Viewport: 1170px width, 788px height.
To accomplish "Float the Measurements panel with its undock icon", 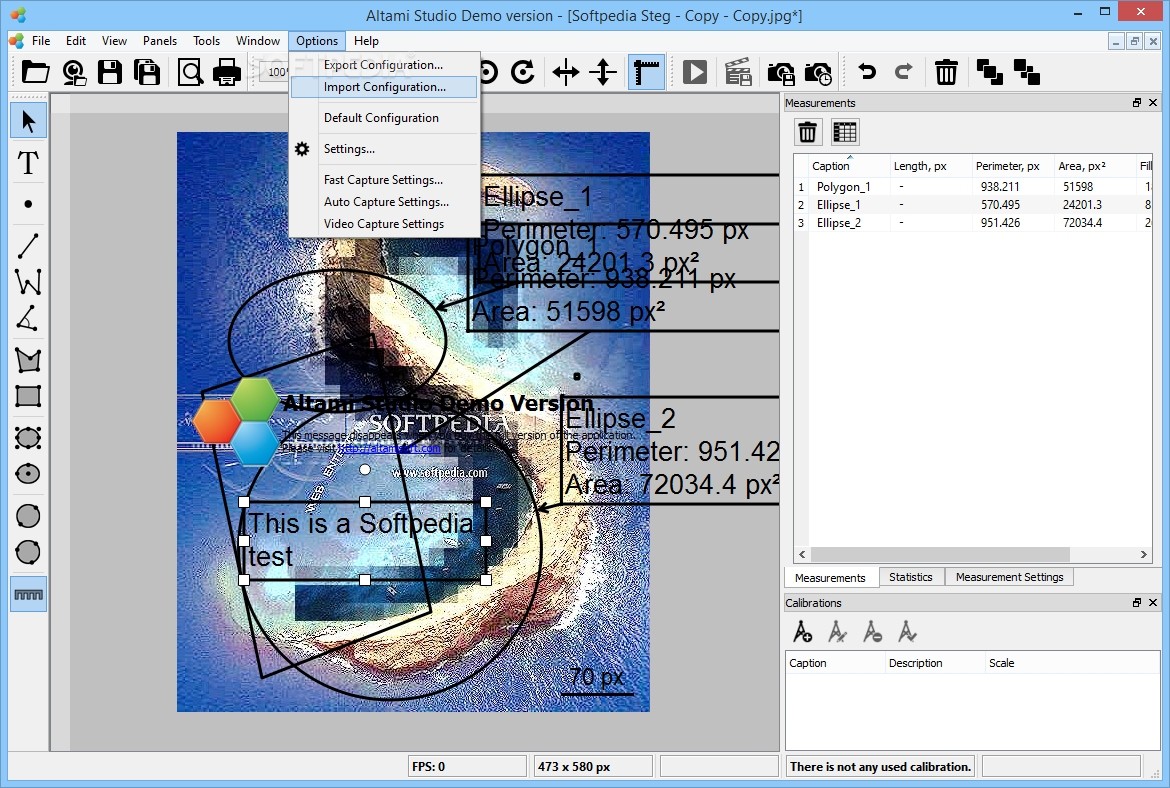I will 1136,103.
